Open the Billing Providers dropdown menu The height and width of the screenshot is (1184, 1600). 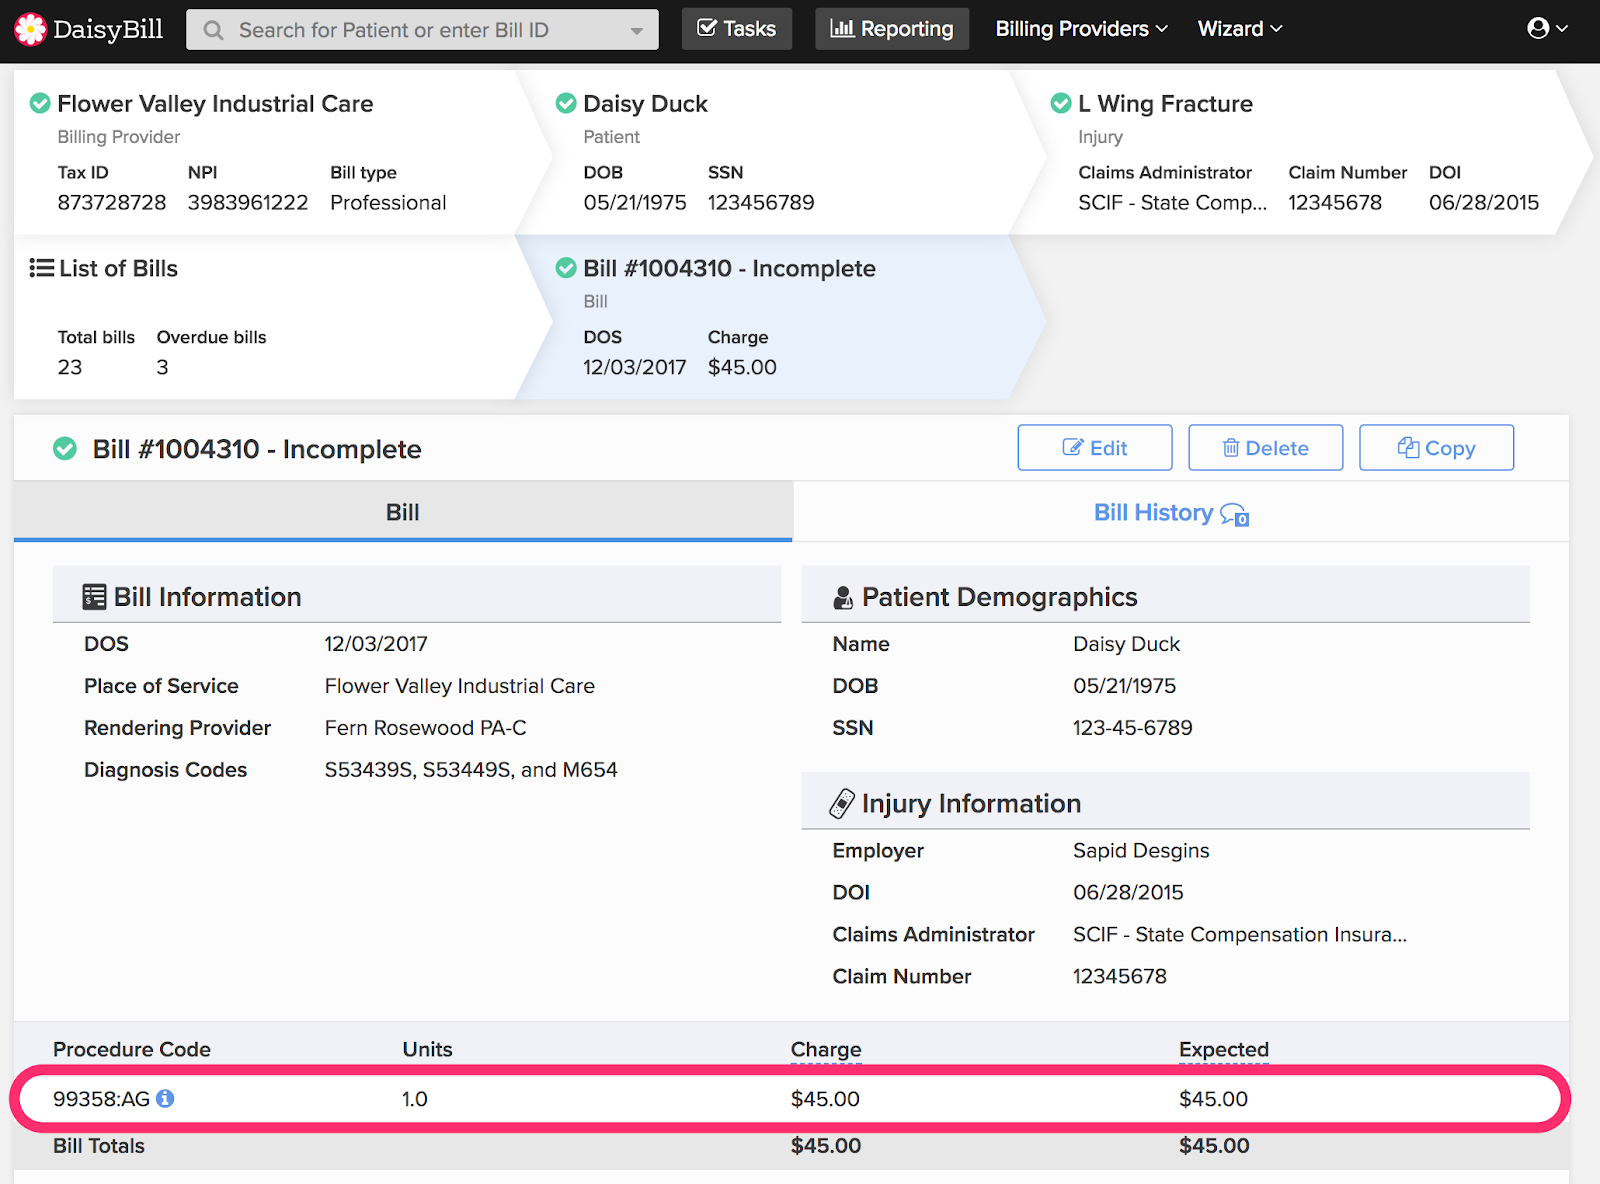click(x=1081, y=29)
